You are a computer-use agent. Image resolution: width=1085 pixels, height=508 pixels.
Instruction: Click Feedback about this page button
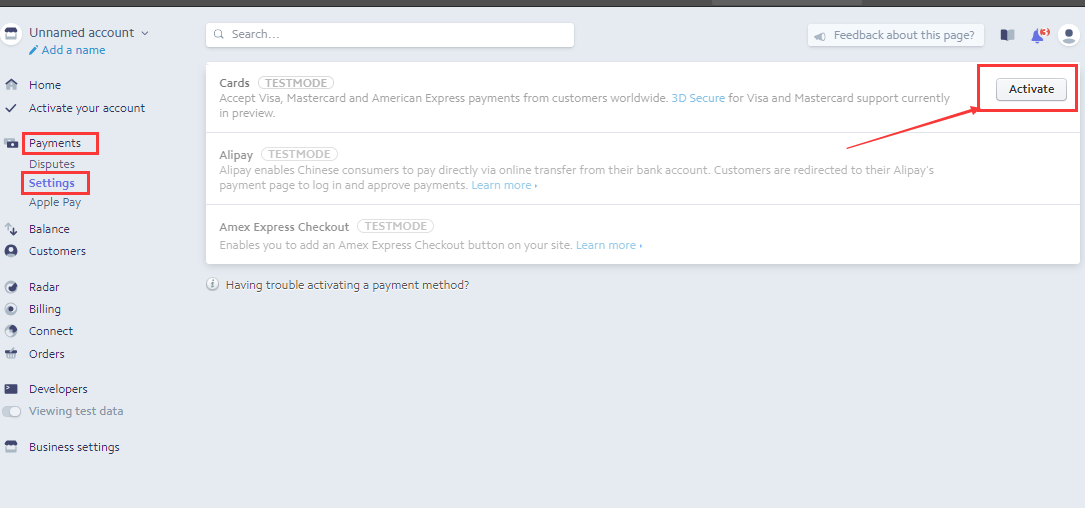[x=896, y=35]
